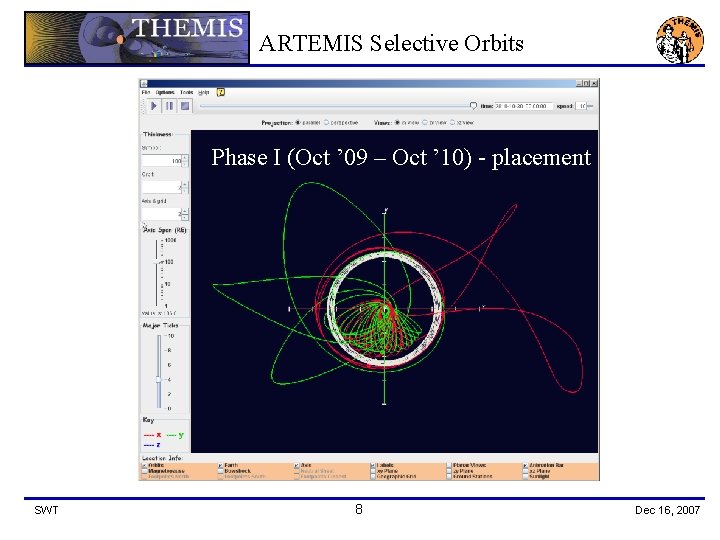This screenshot has width=720, height=540.
Task: Toggle the Animation Bar checkbox
Action: coord(525,466)
